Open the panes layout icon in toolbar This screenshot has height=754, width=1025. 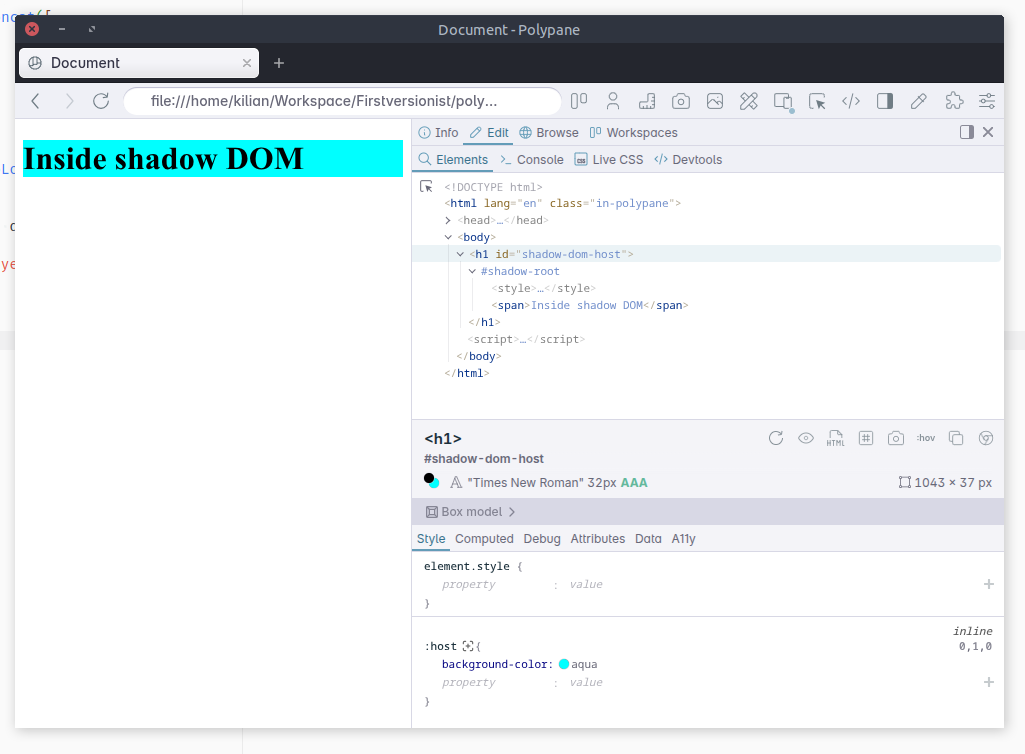[x=579, y=101]
